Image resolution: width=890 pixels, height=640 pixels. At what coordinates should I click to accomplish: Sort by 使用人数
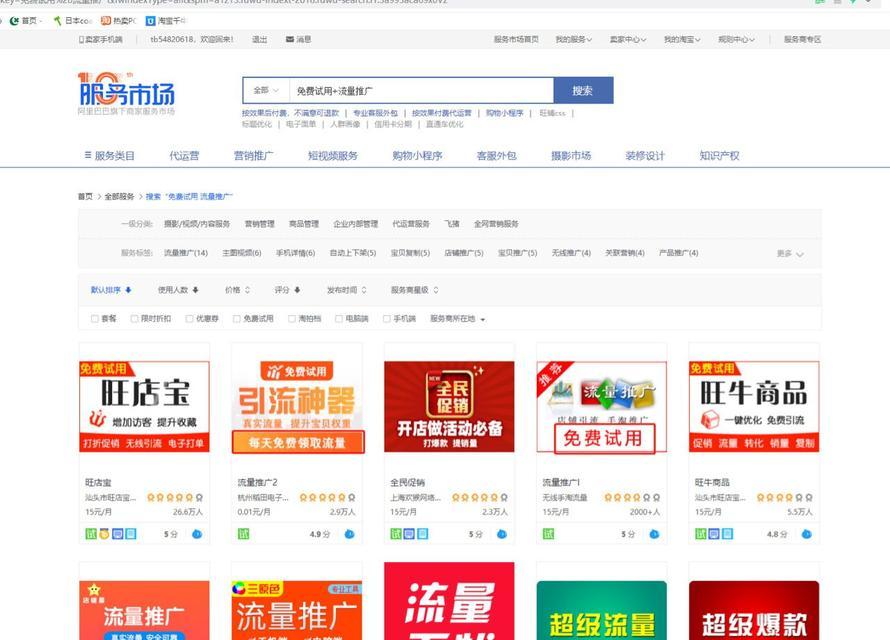[178, 290]
